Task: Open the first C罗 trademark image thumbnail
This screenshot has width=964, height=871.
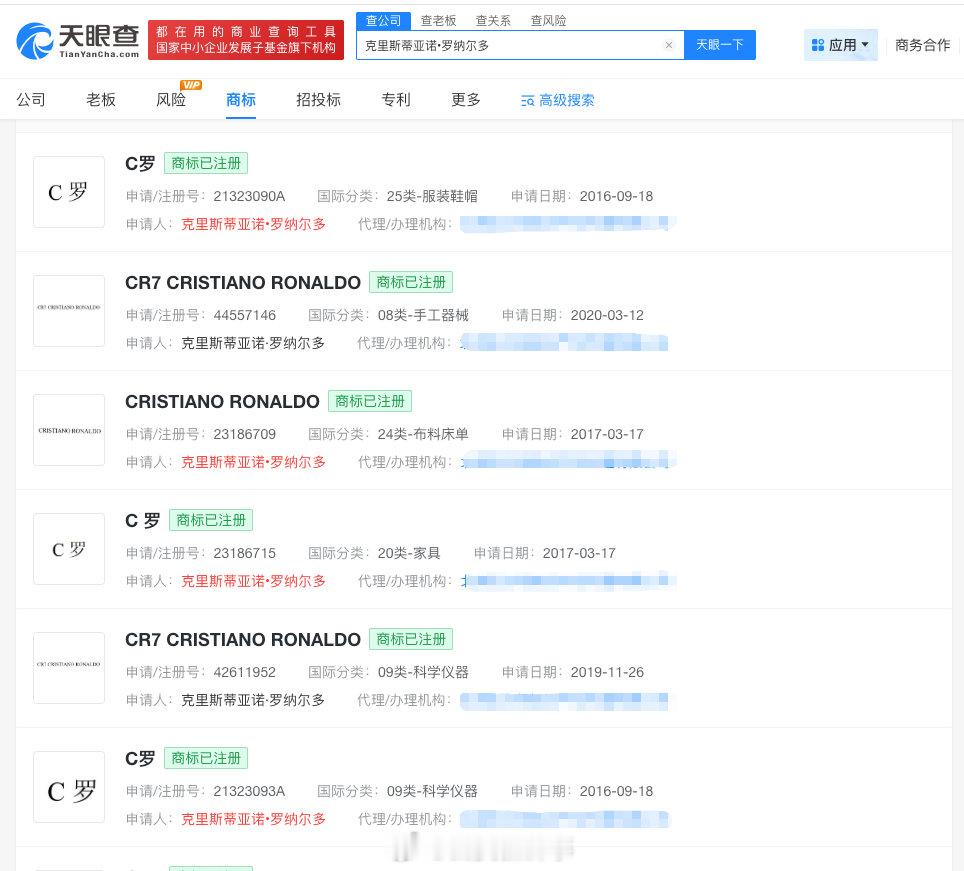Action: click(68, 191)
